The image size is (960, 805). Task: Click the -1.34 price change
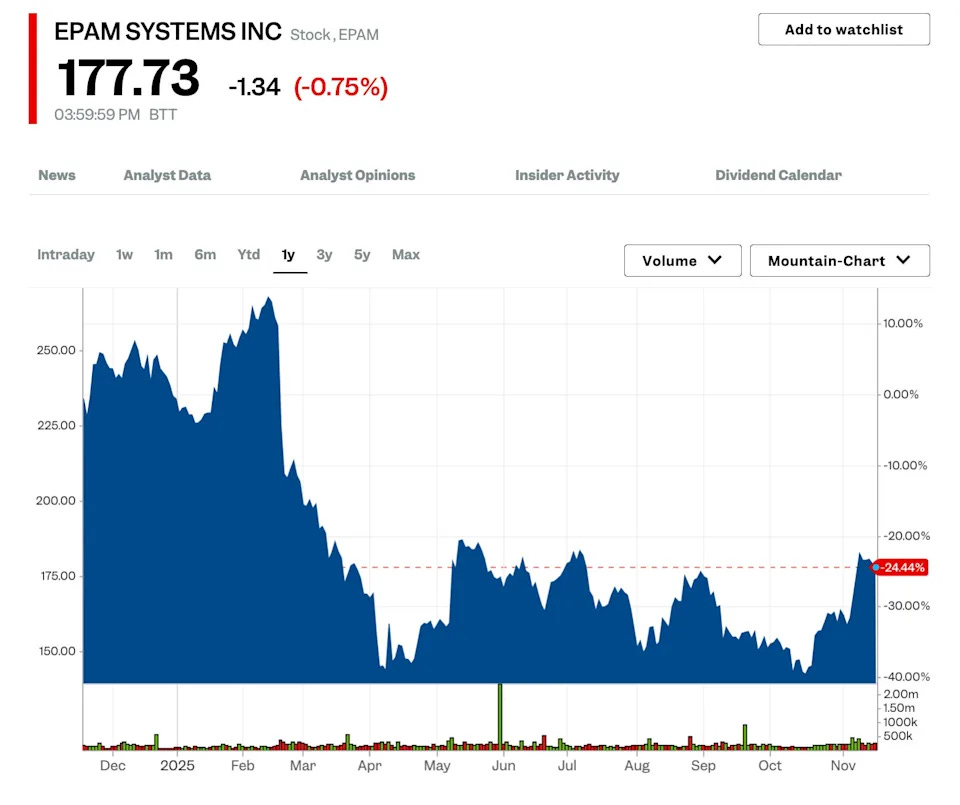click(254, 87)
